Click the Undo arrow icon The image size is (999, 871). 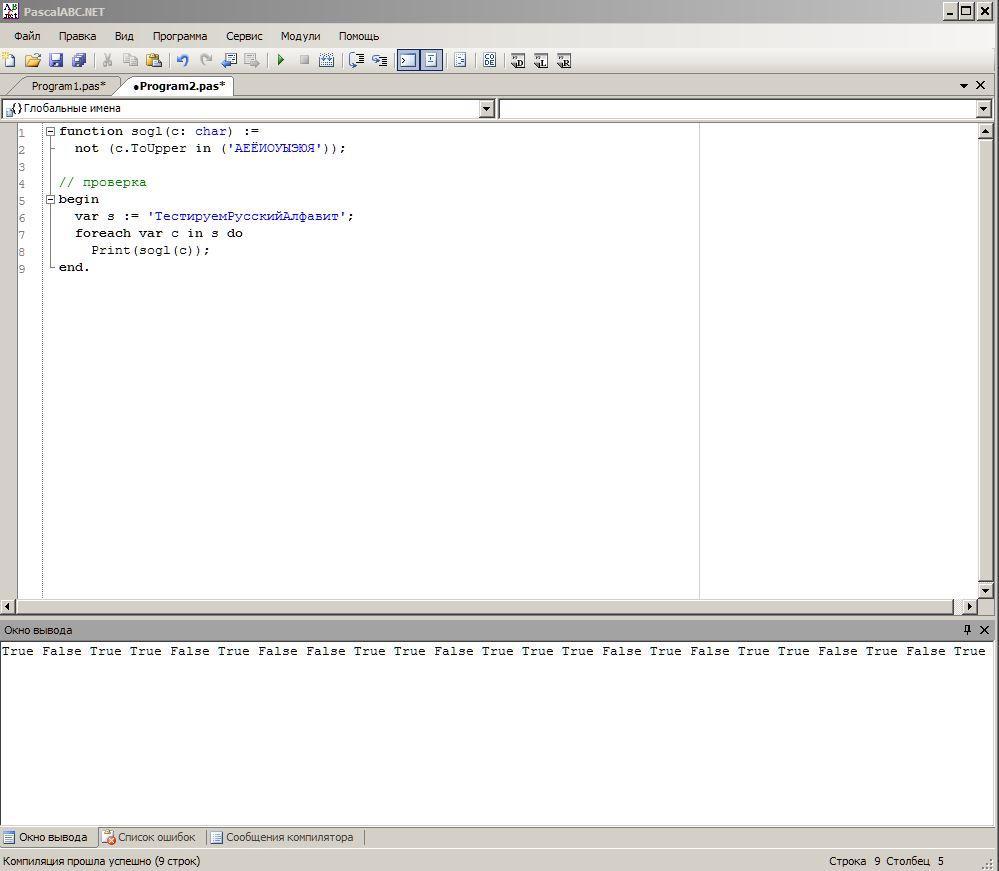coord(182,60)
